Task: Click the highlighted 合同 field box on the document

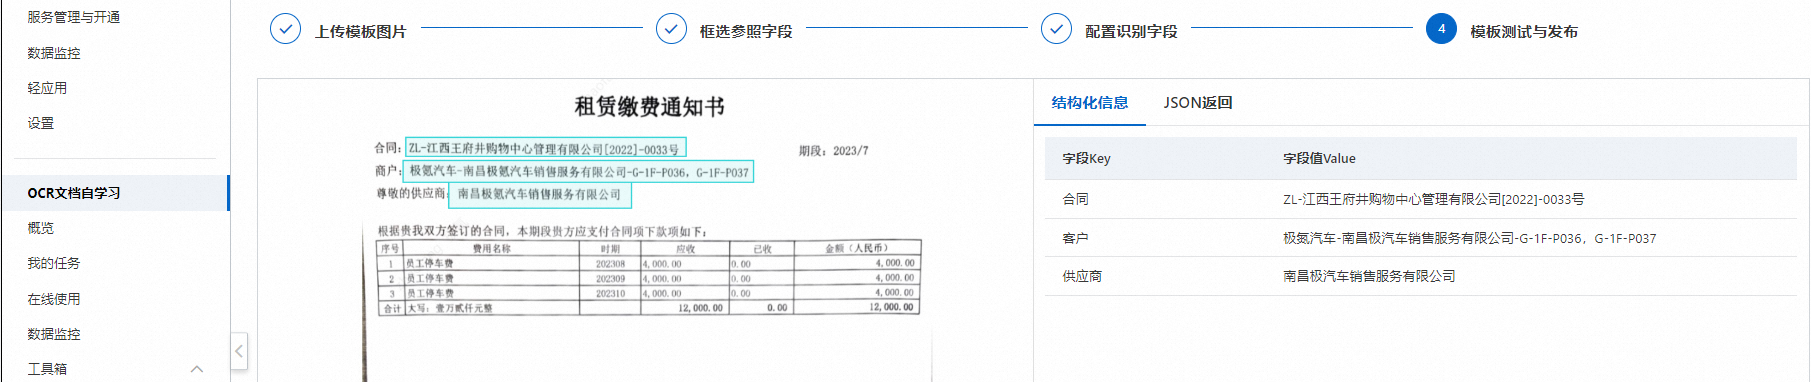Action: pyautogui.click(x=546, y=149)
